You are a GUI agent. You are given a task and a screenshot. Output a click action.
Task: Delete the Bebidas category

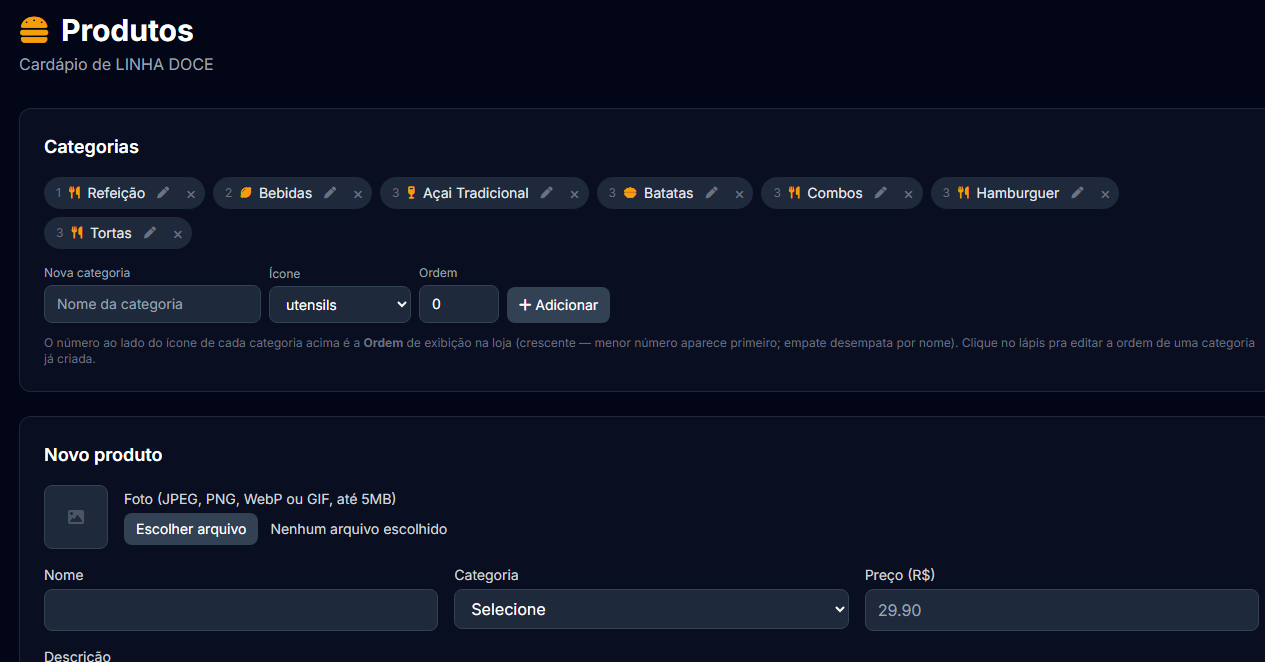coord(358,194)
